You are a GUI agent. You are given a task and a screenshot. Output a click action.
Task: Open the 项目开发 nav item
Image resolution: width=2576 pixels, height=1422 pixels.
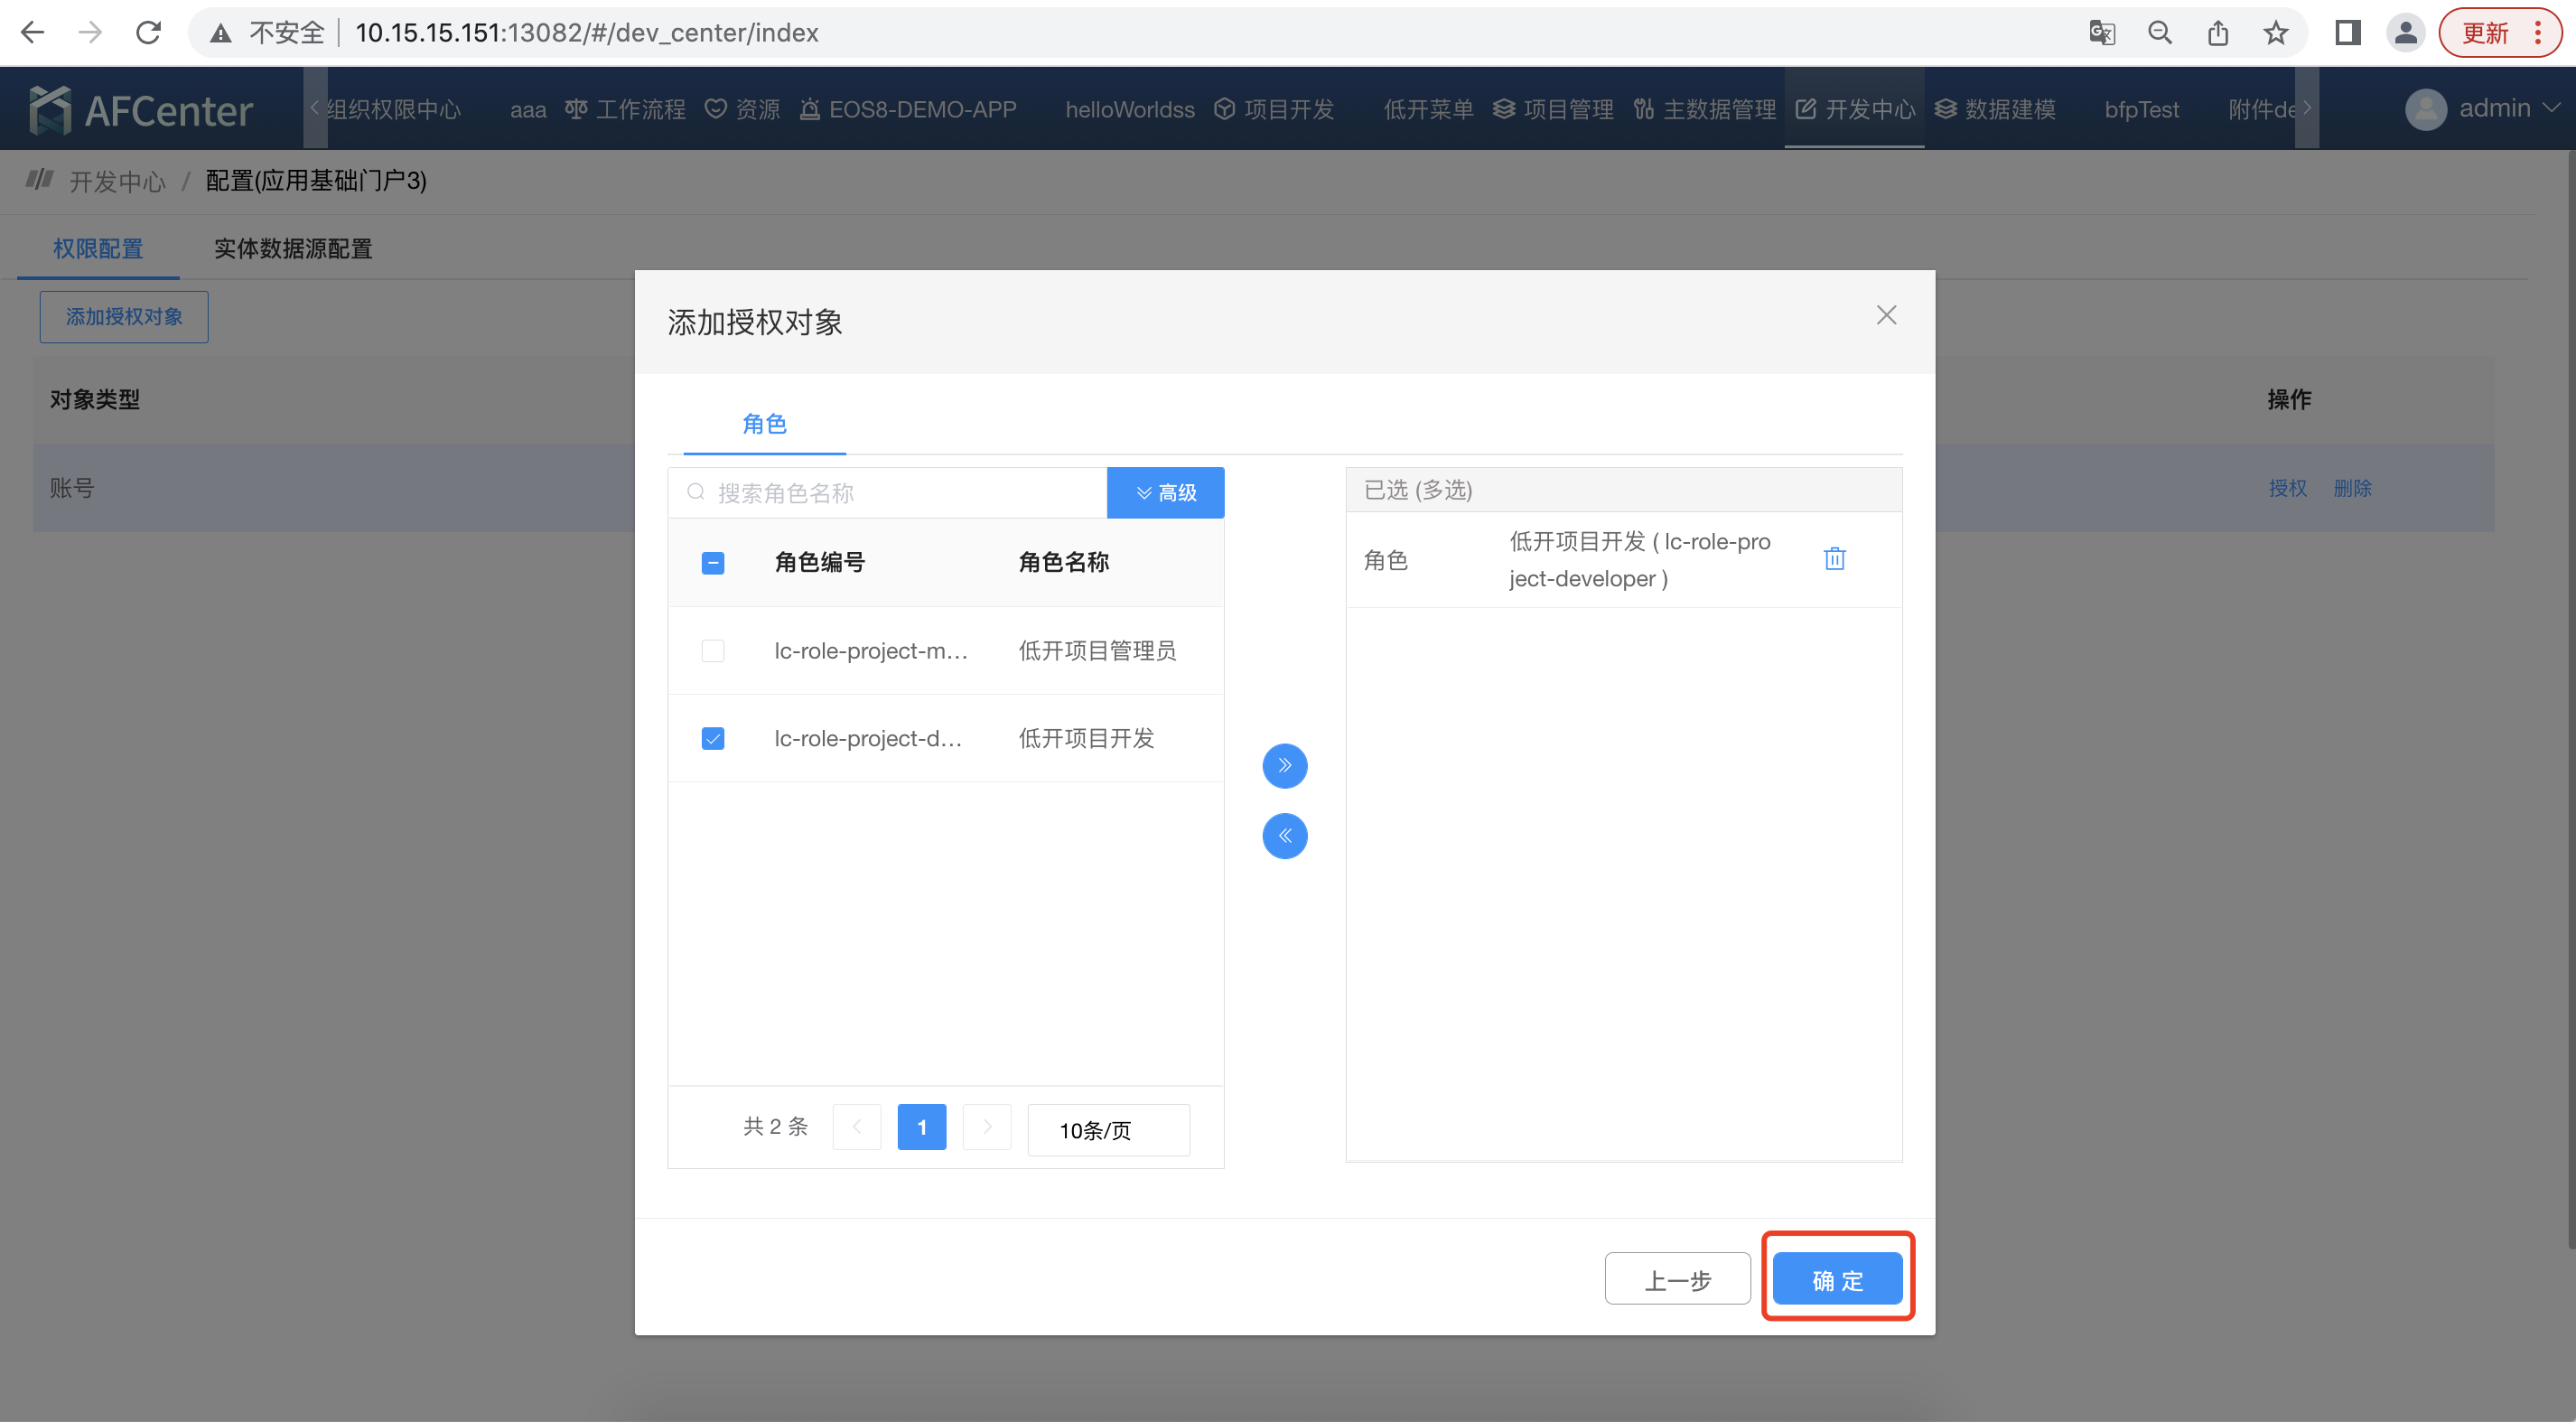point(1274,110)
